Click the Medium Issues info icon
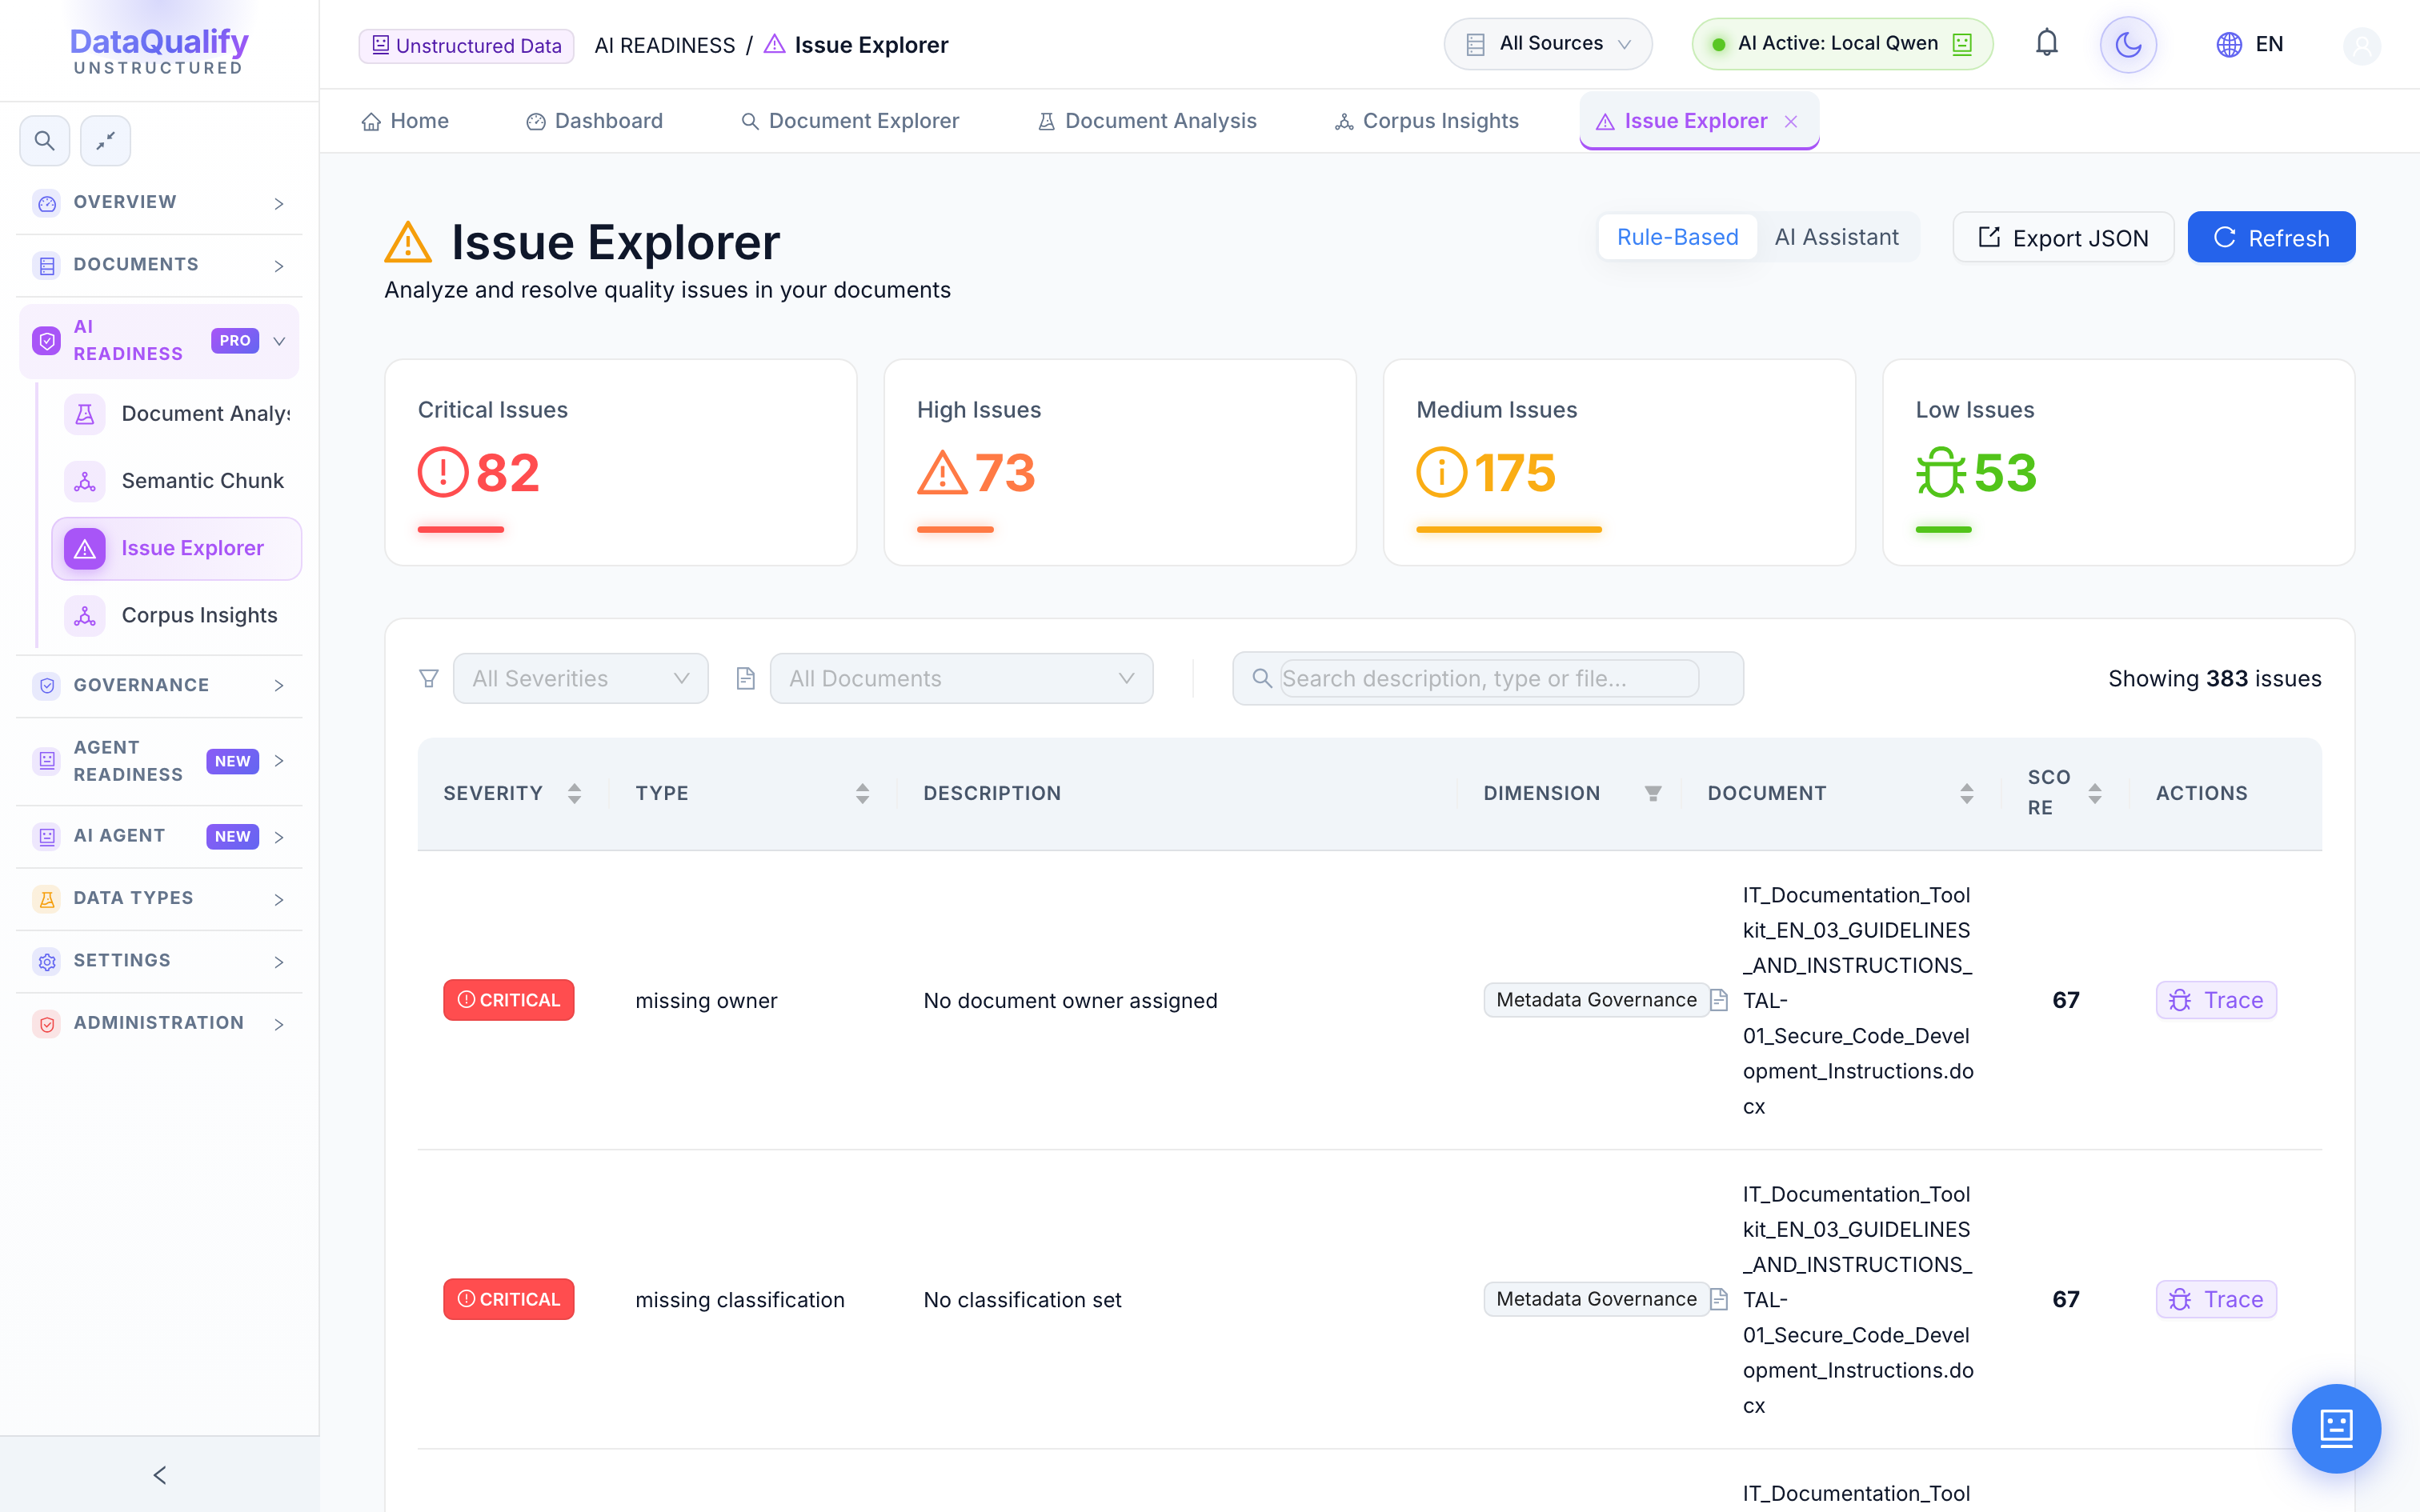The width and height of the screenshot is (2420, 1512). coord(1441,473)
